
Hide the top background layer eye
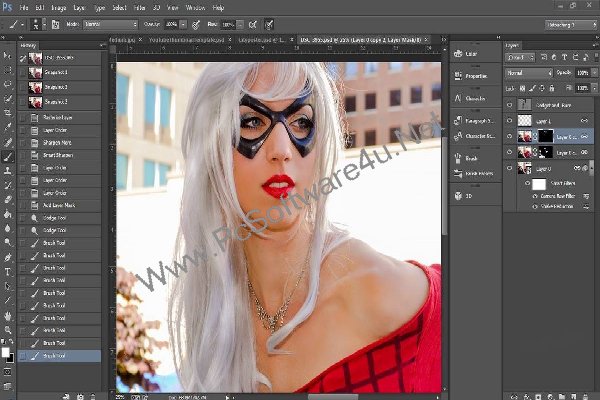pos(509,104)
